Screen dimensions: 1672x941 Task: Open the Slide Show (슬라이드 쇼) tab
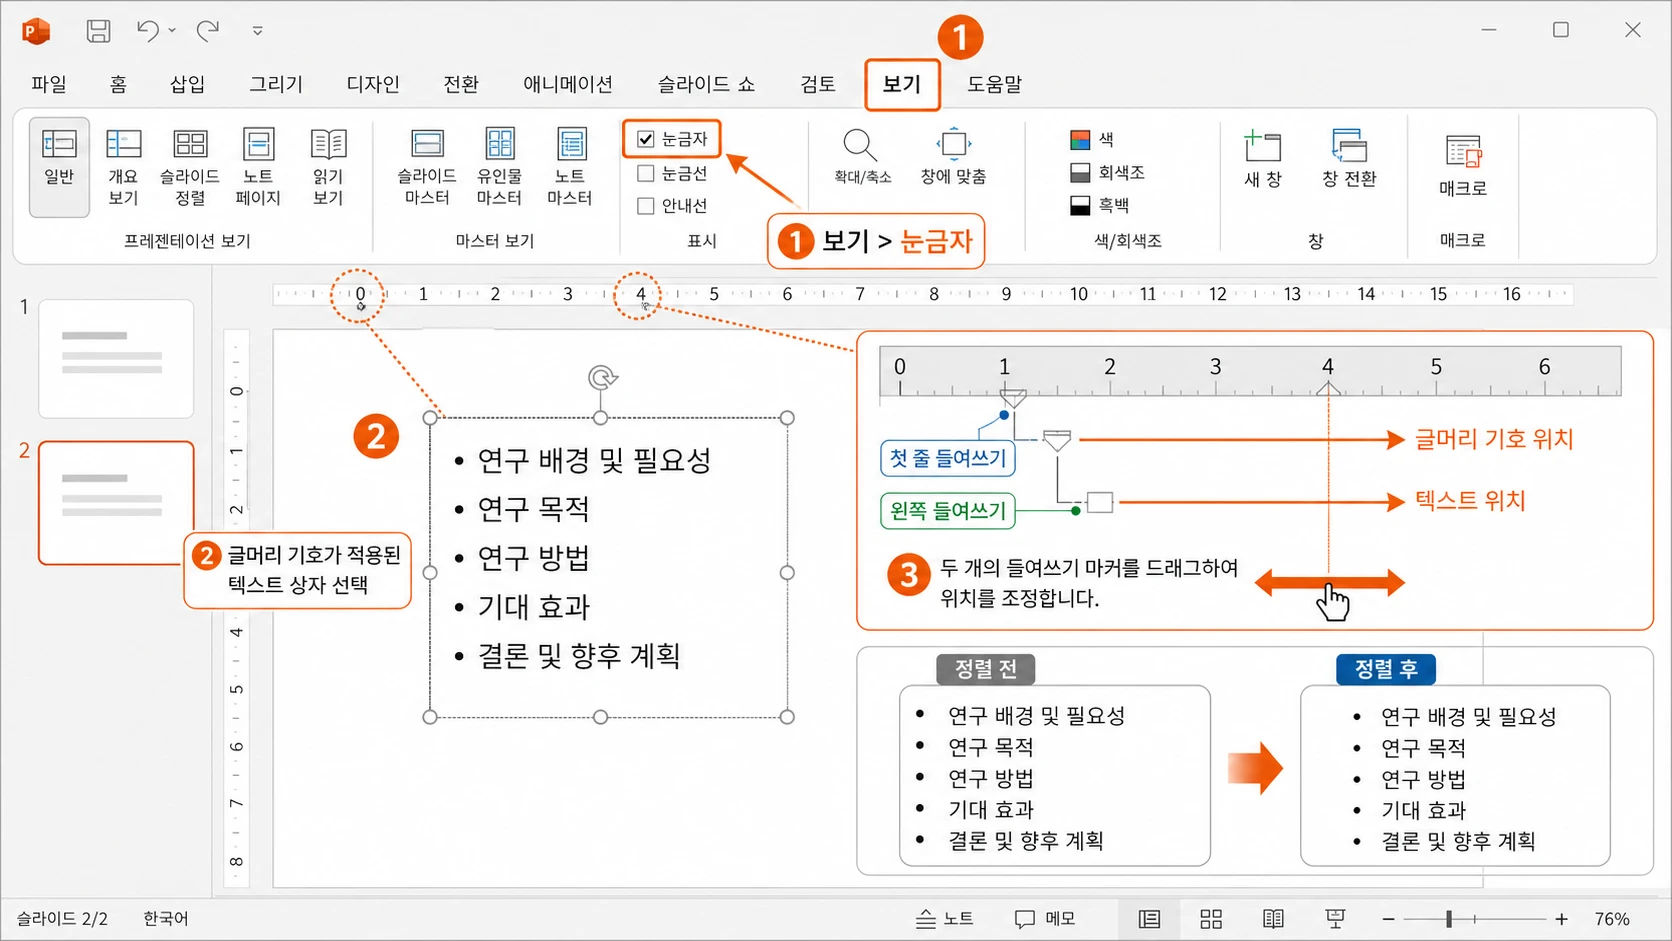[x=706, y=84]
